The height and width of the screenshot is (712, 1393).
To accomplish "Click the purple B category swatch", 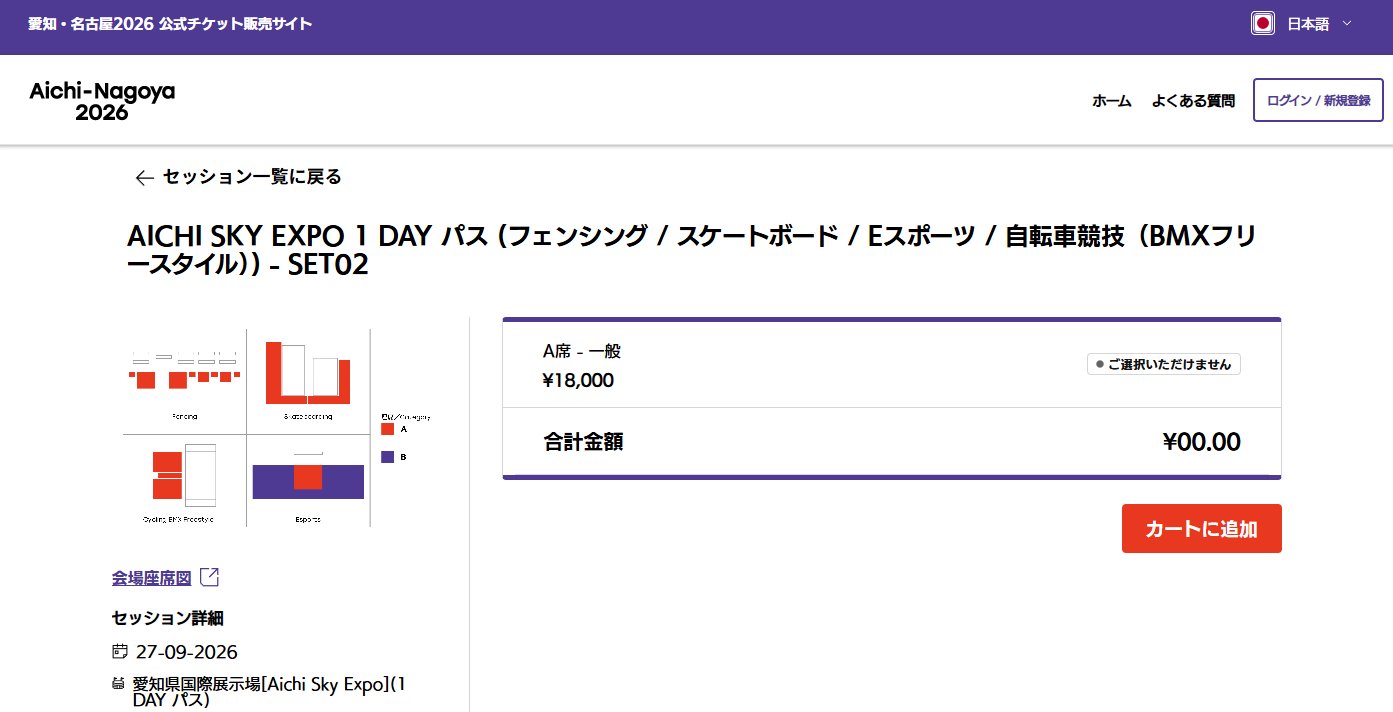I will (388, 457).
